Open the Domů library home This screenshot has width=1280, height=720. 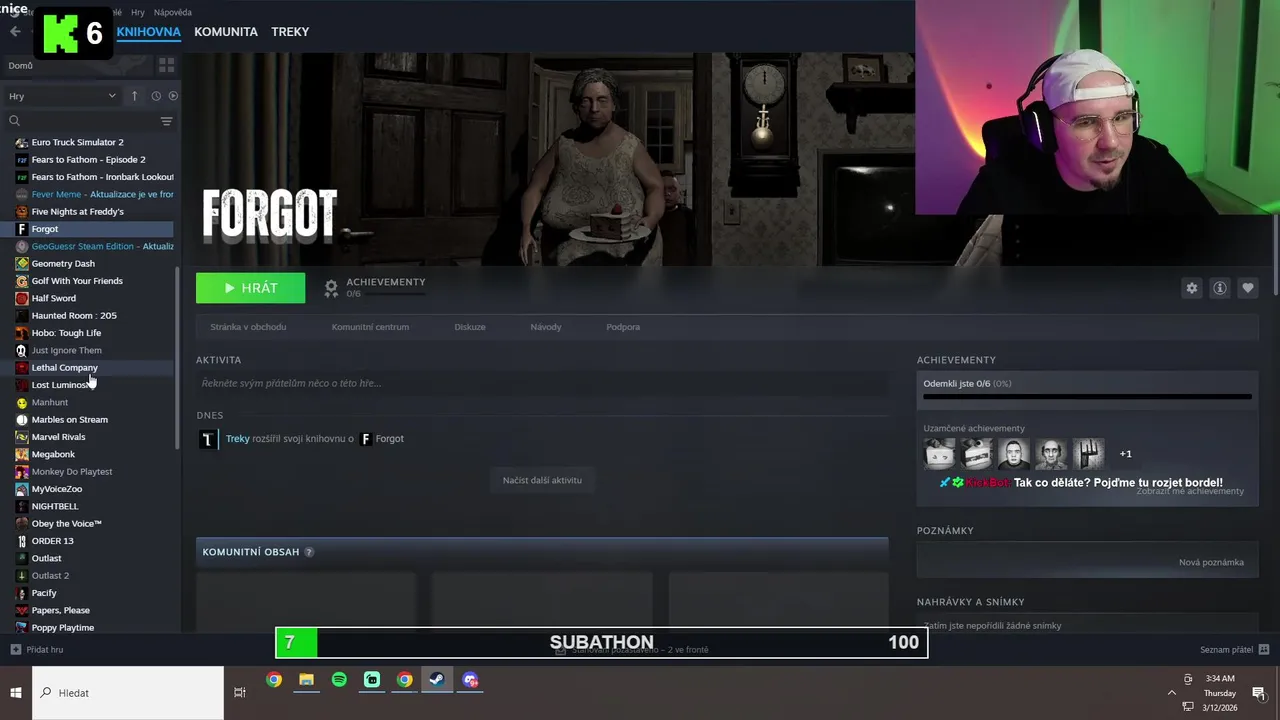[21, 66]
